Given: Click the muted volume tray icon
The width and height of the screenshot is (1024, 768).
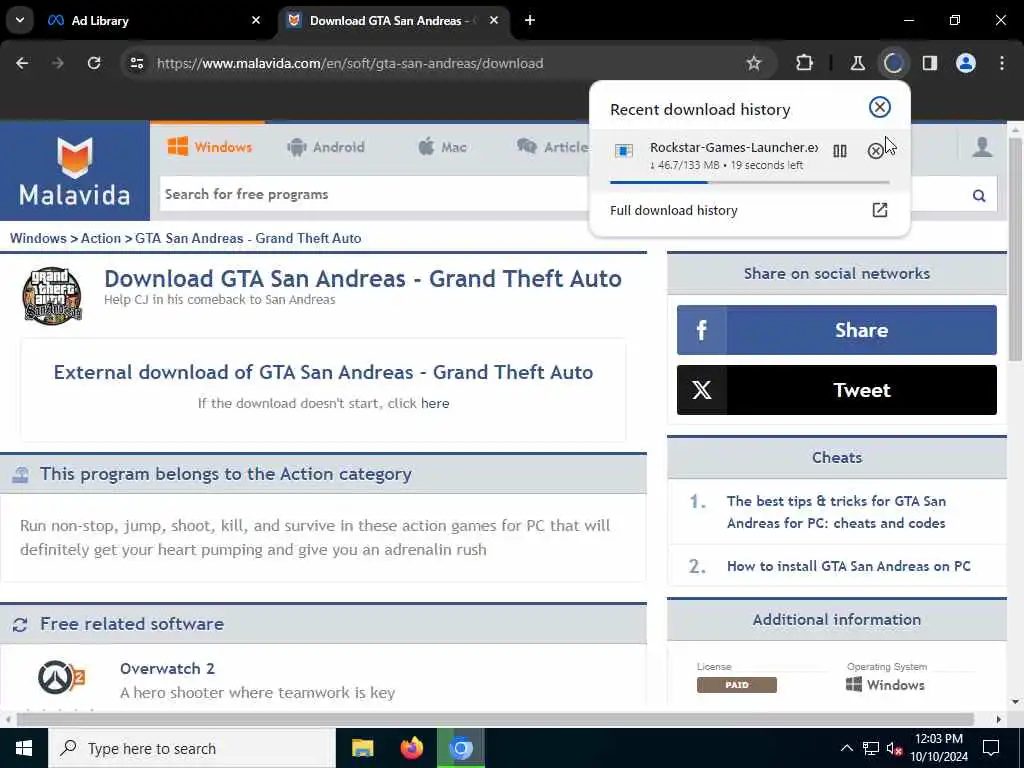Looking at the screenshot, I should pyautogui.click(x=894, y=748).
